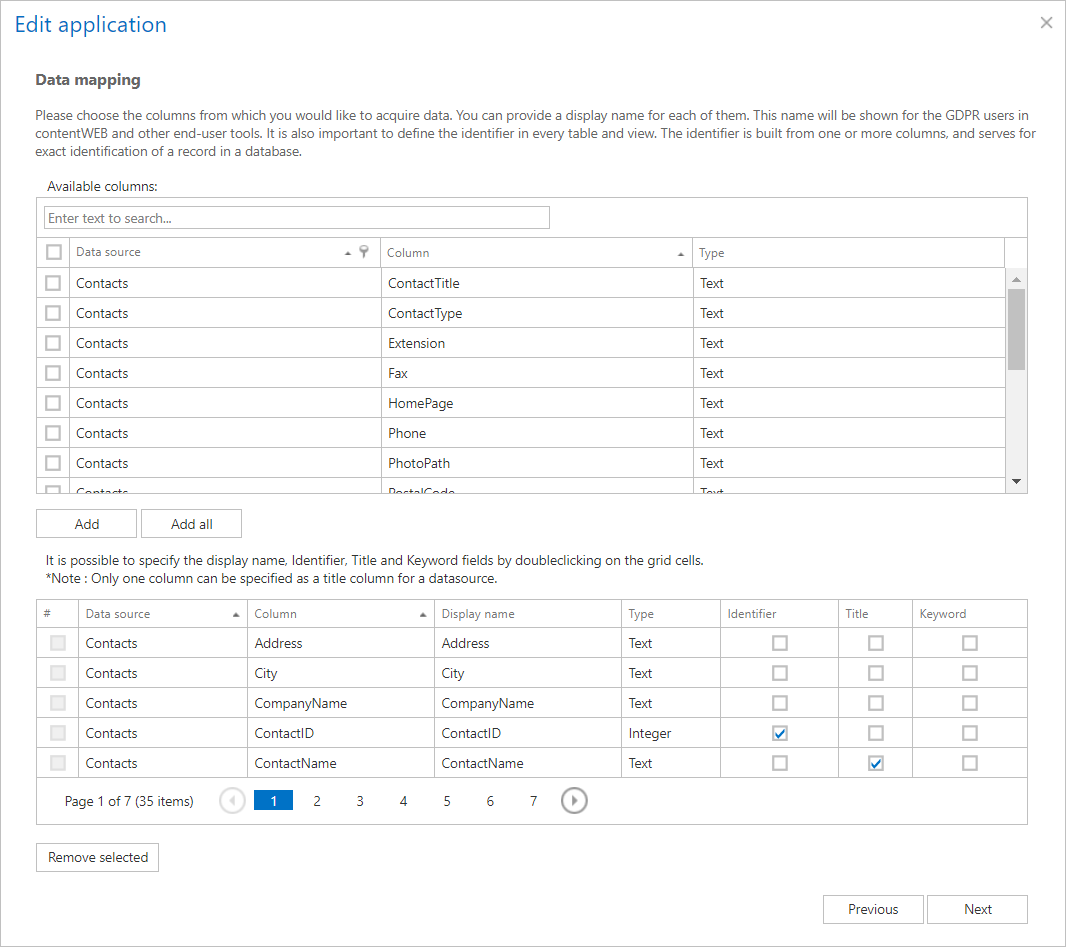Sort available columns by Column header arrow
This screenshot has height=947, width=1066.
click(x=682, y=253)
